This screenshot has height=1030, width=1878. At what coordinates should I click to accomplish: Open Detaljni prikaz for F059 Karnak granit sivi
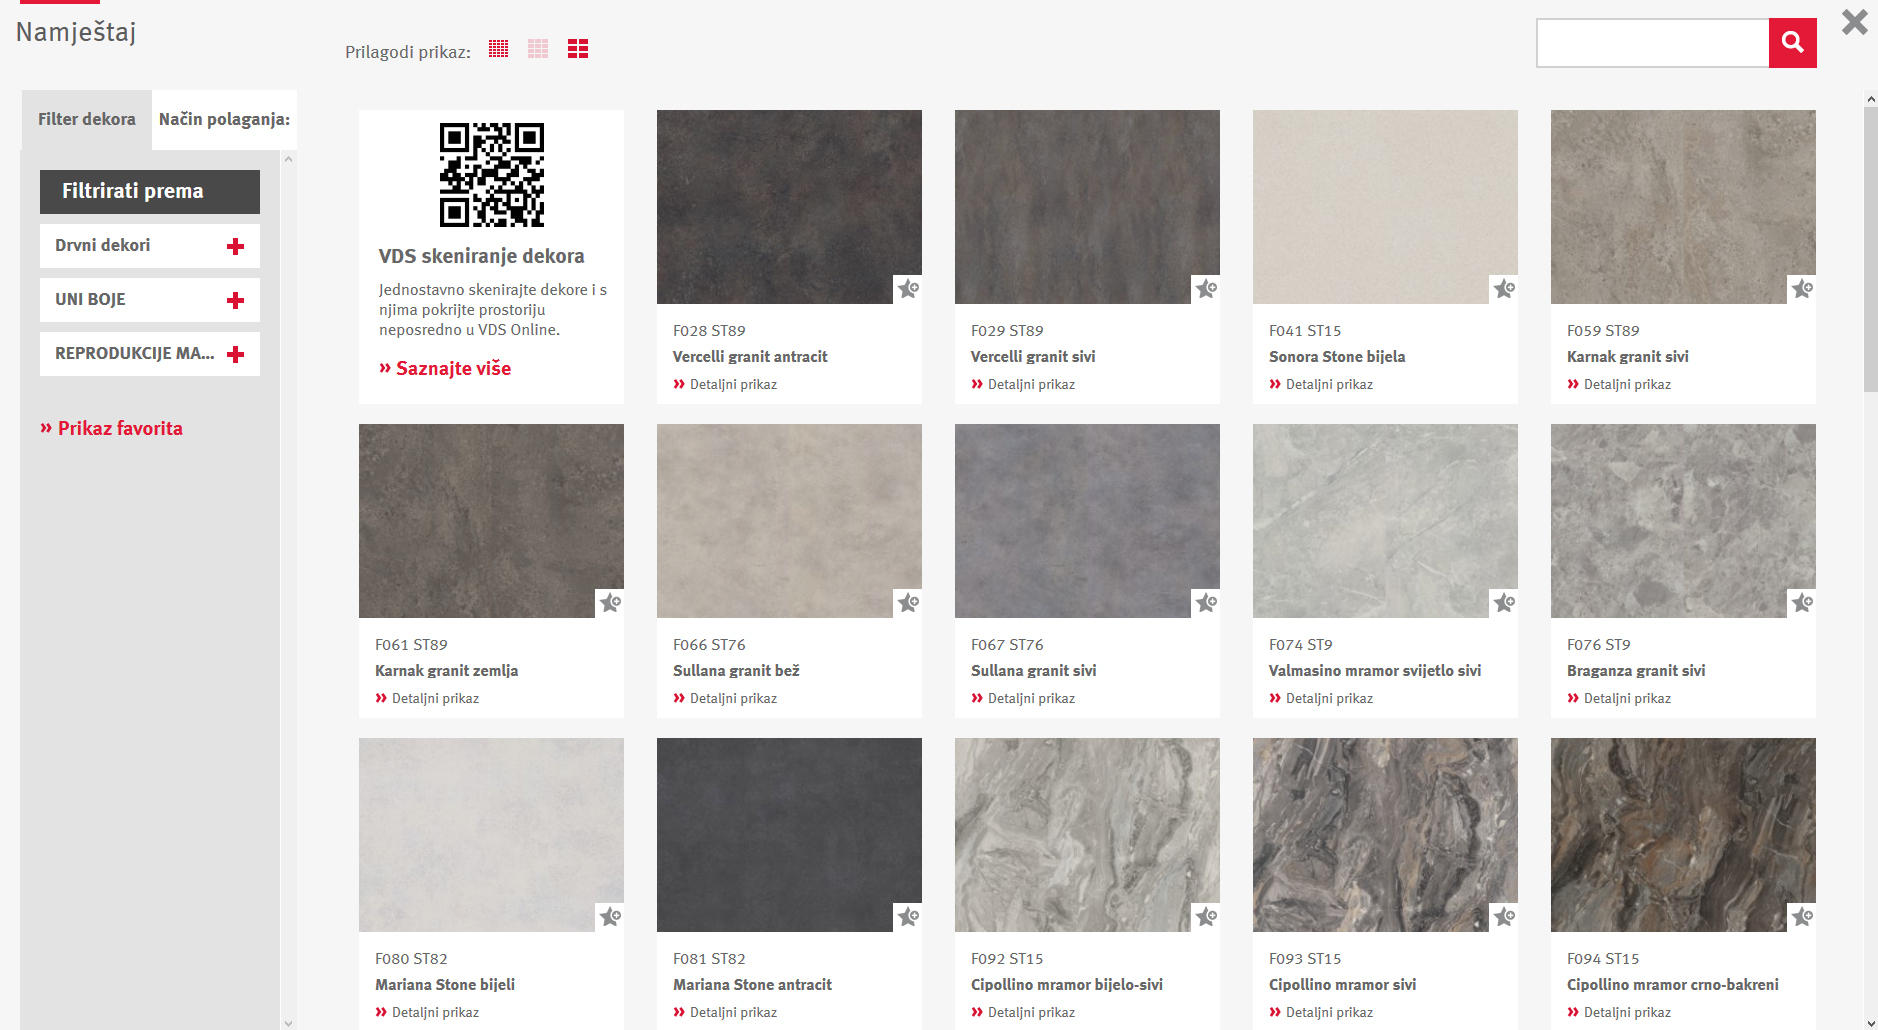pos(1619,384)
